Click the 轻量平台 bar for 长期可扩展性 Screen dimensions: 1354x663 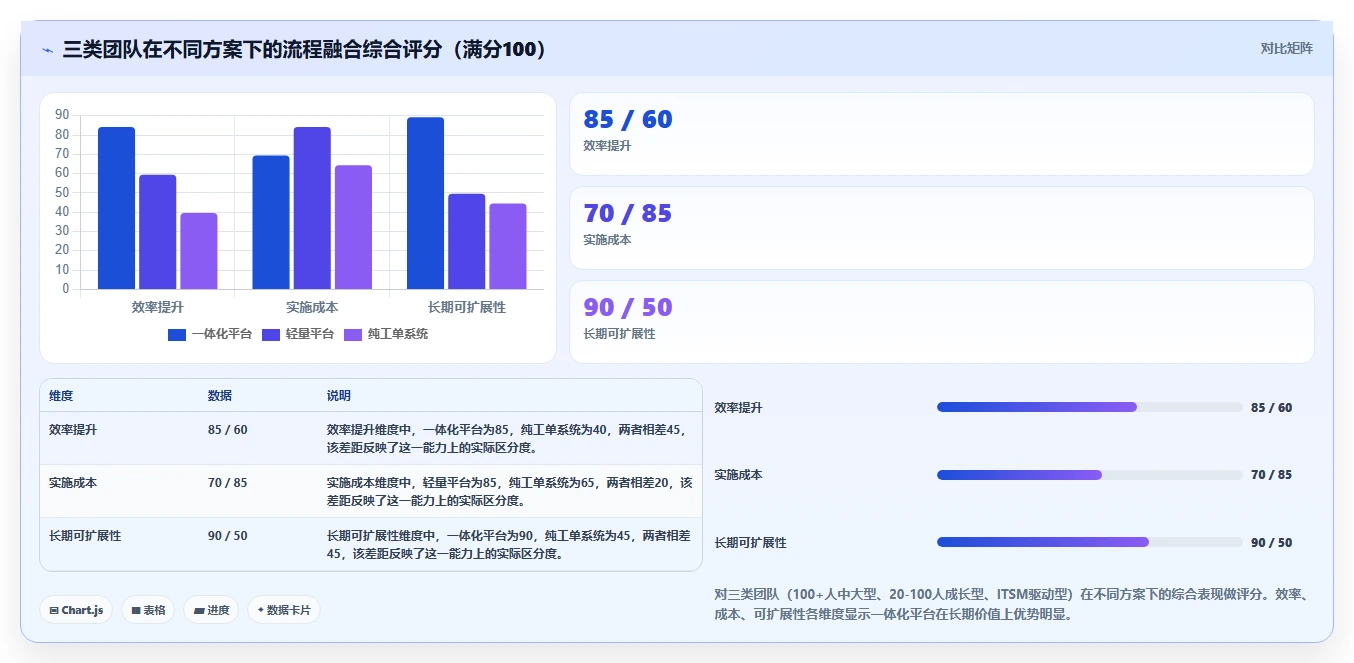pos(466,241)
